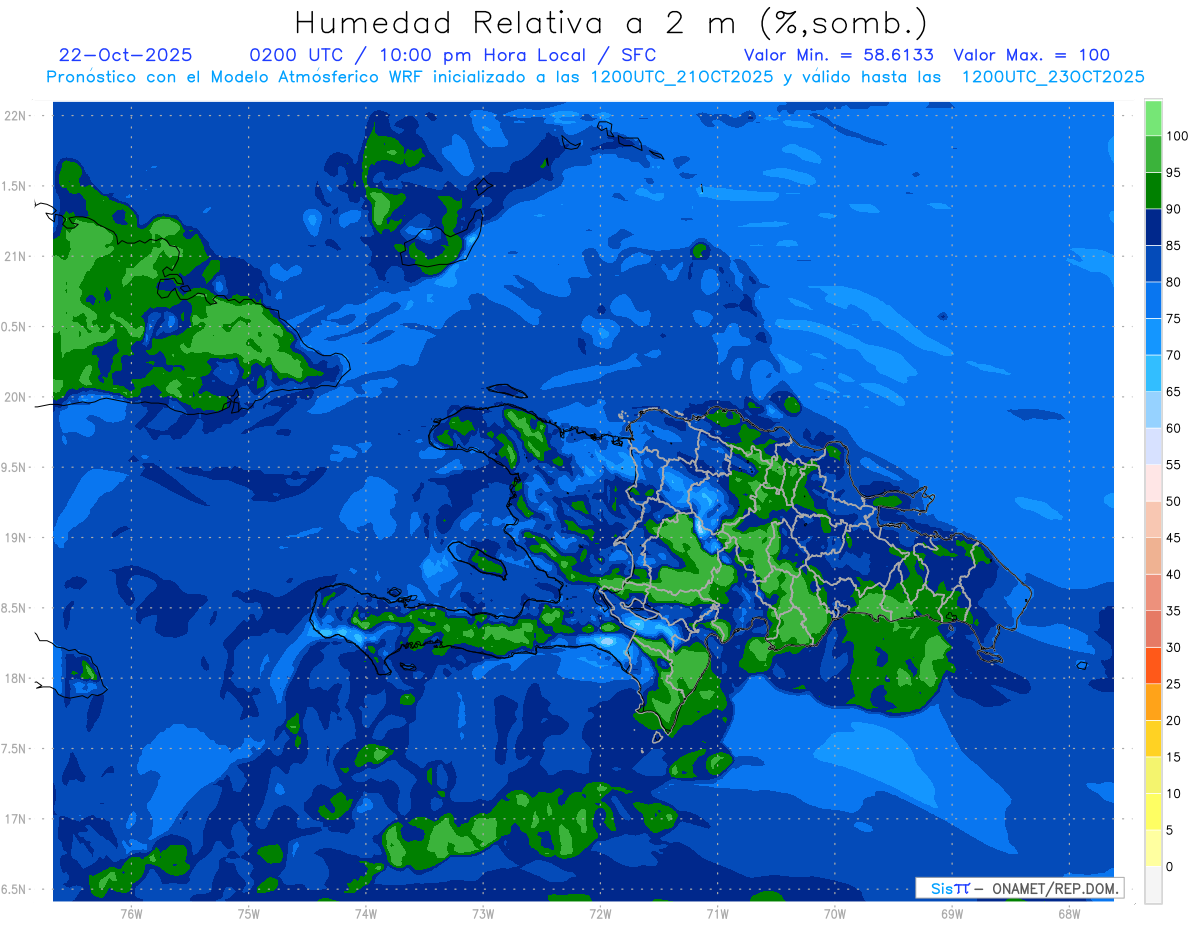Click the '72W' longitude axis label
This screenshot has width=1200, height=927.
pos(600,914)
